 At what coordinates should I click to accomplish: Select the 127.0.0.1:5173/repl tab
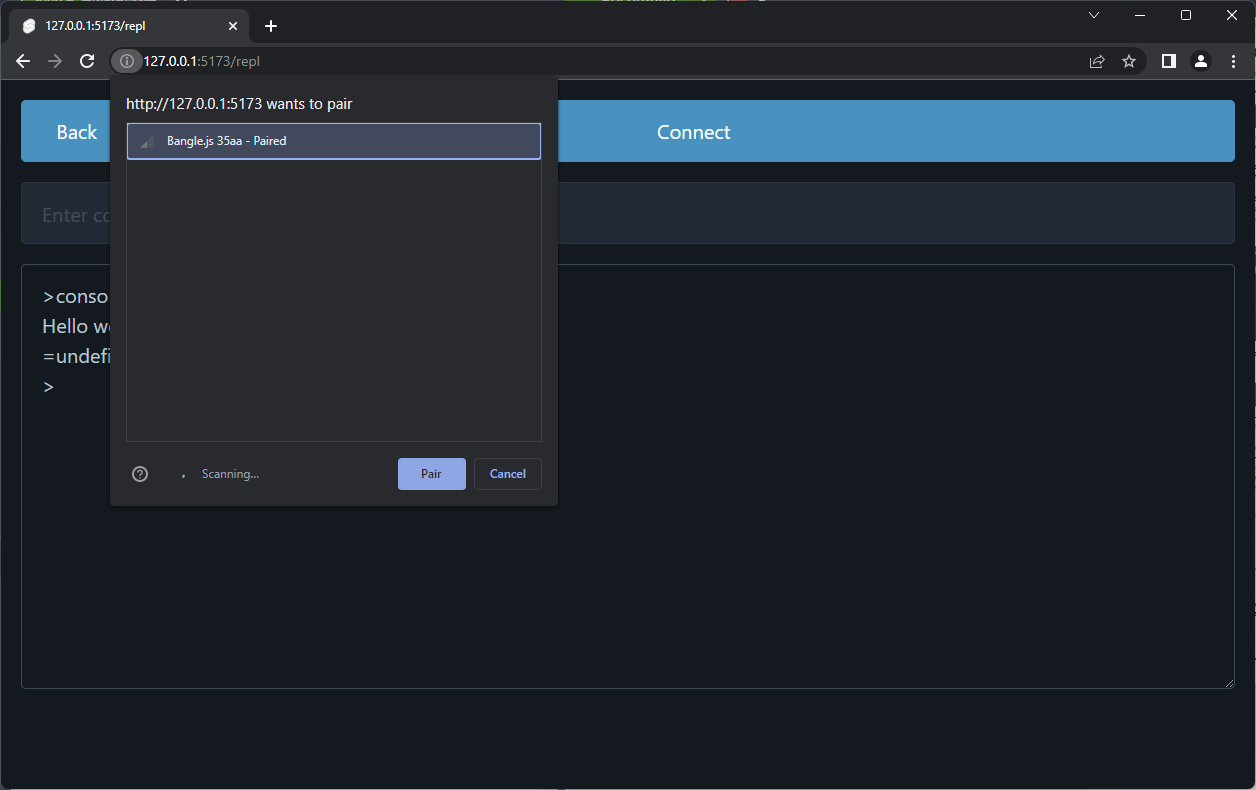130,26
